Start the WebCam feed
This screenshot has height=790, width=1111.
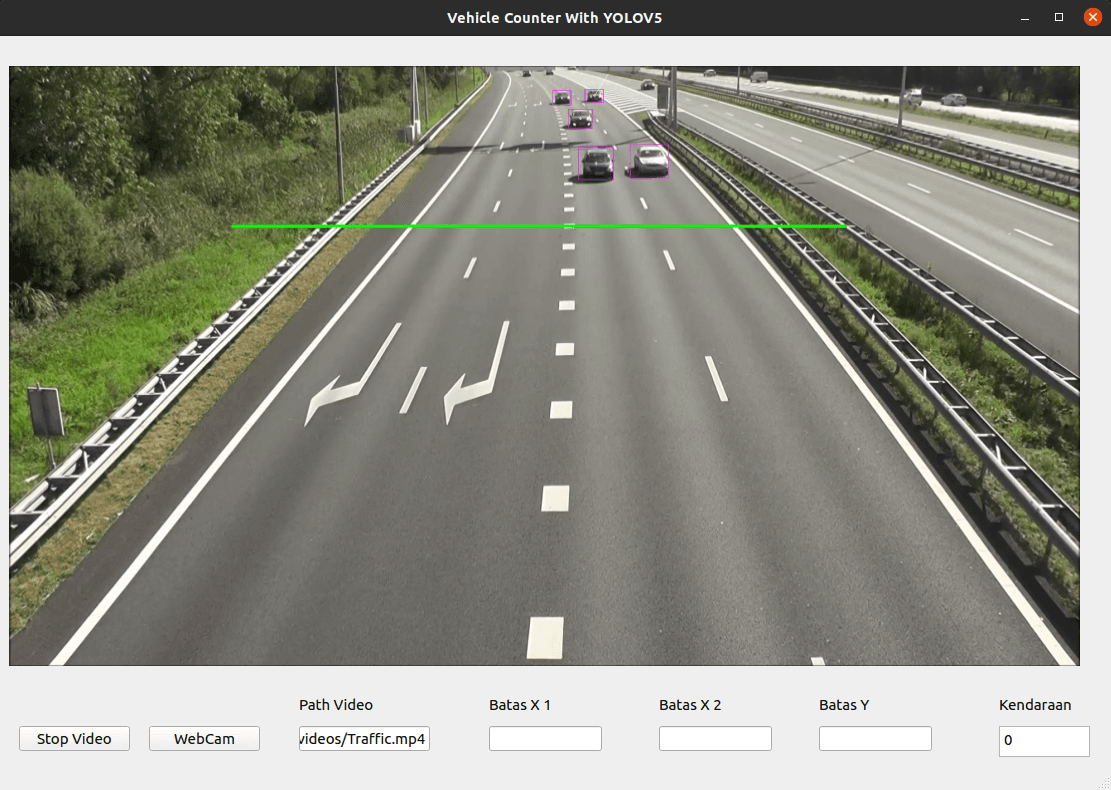click(x=204, y=738)
